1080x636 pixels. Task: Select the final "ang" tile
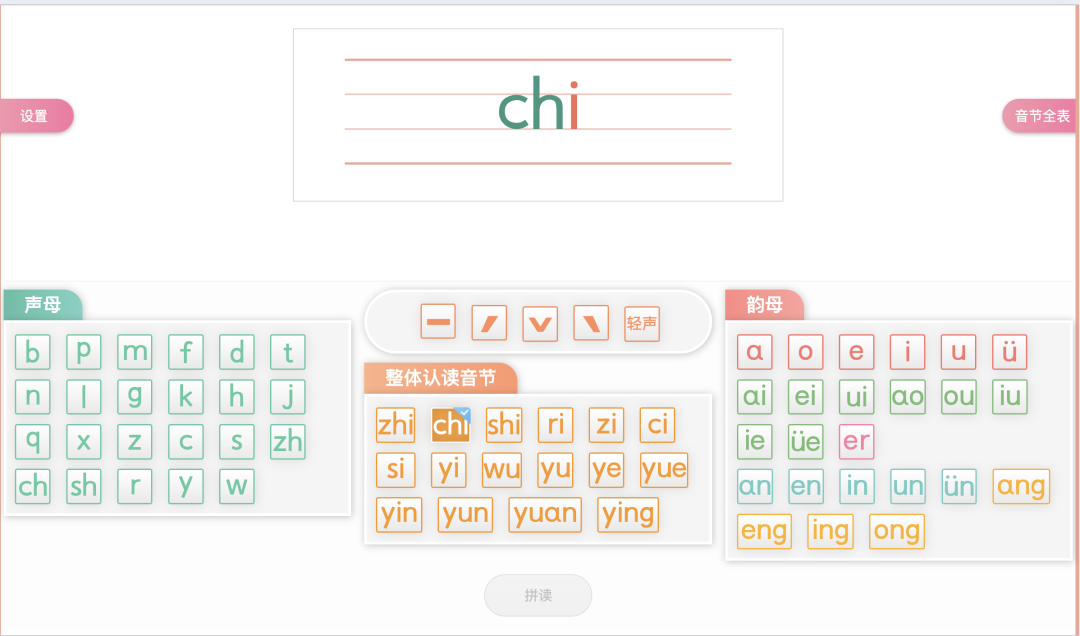click(1020, 486)
